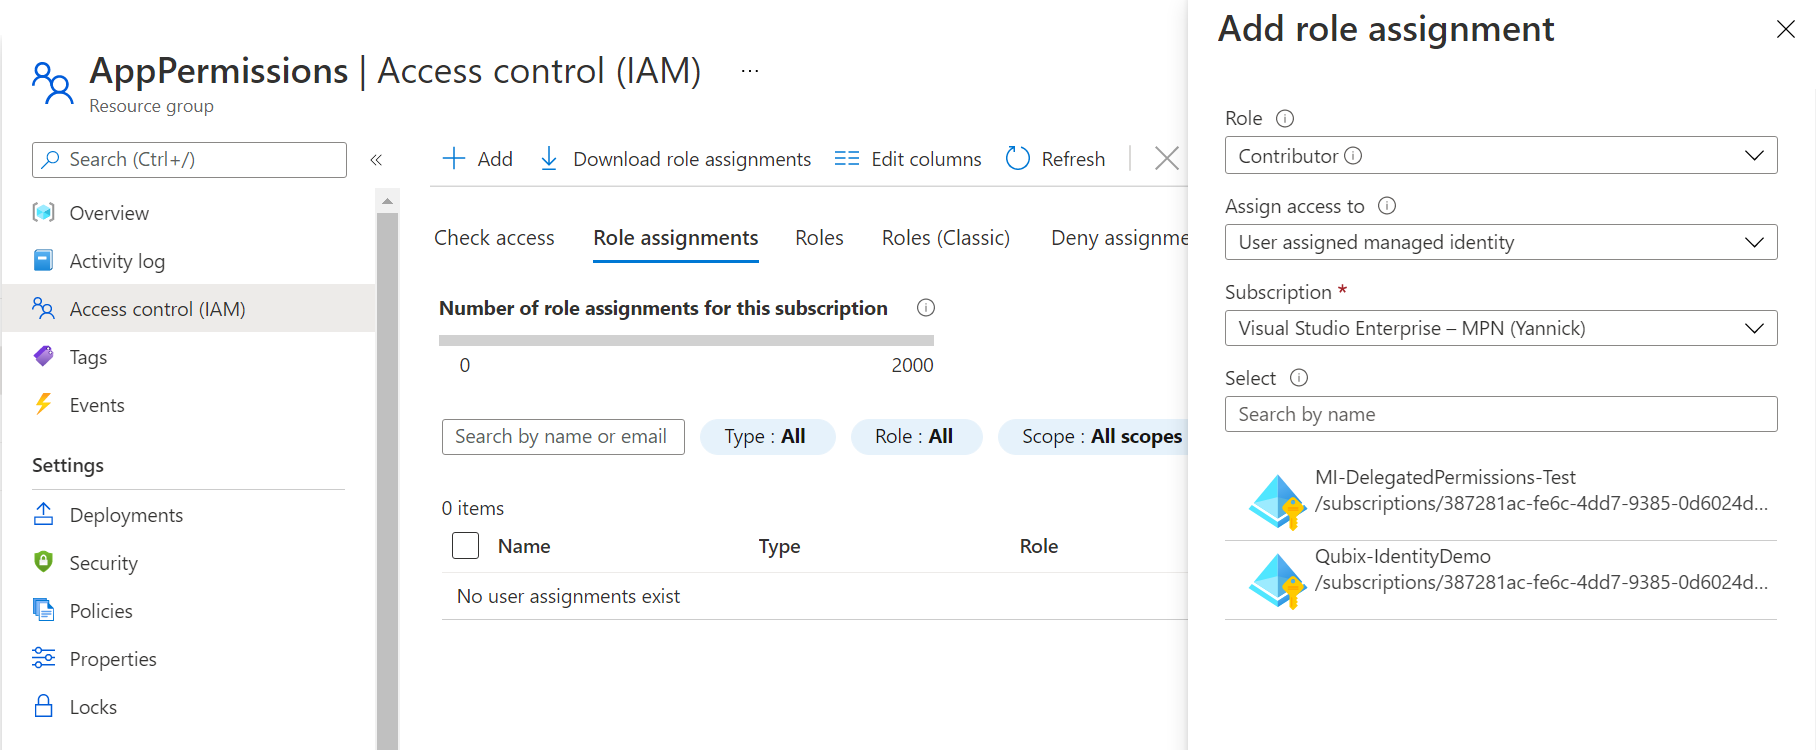The width and height of the screenshot is (1816, 750).
Task: Click the Access control (IAM) people icon
Action: click(43, 308)
